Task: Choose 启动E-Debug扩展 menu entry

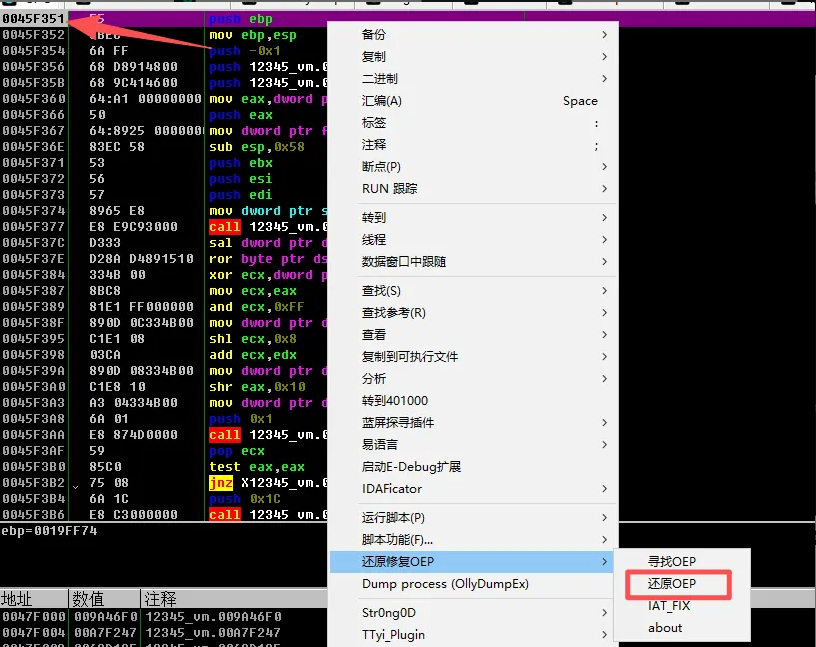Action: [x=473, y=466]
